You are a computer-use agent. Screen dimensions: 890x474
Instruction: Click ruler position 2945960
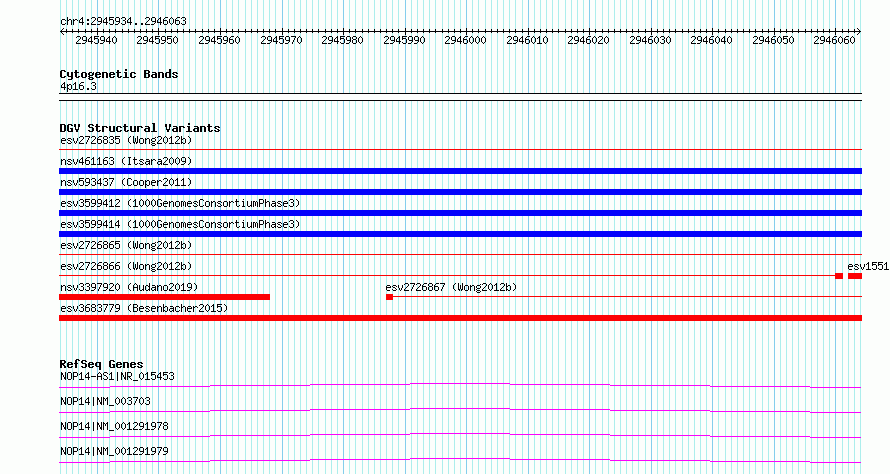(x=219, y=40)
